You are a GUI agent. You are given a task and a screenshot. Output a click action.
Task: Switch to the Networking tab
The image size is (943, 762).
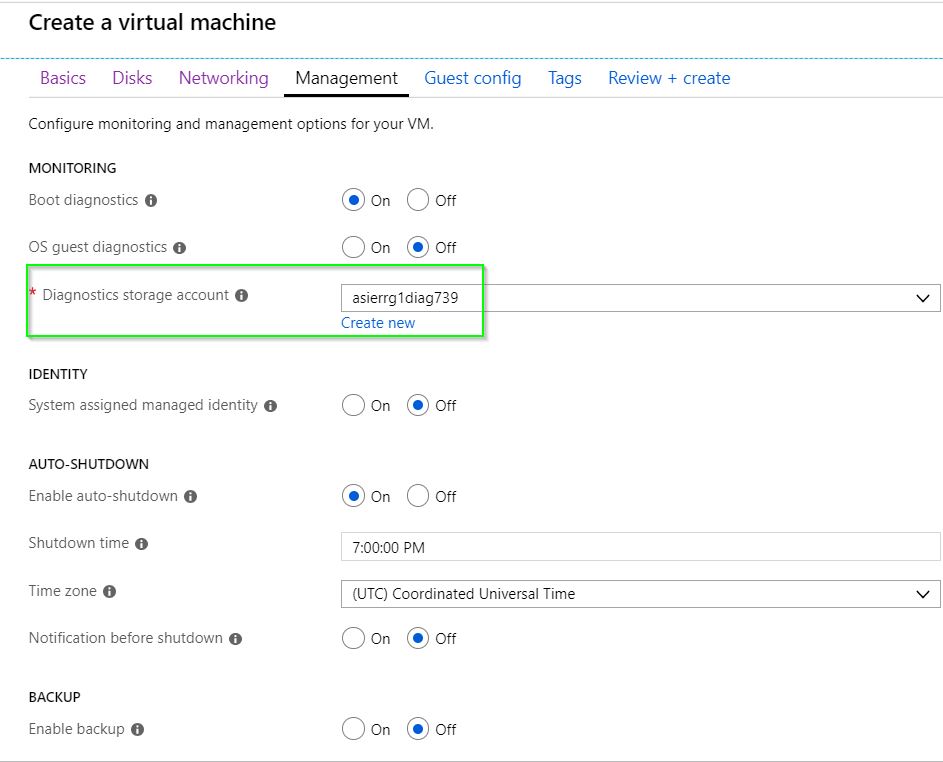[x=224, y=78]
